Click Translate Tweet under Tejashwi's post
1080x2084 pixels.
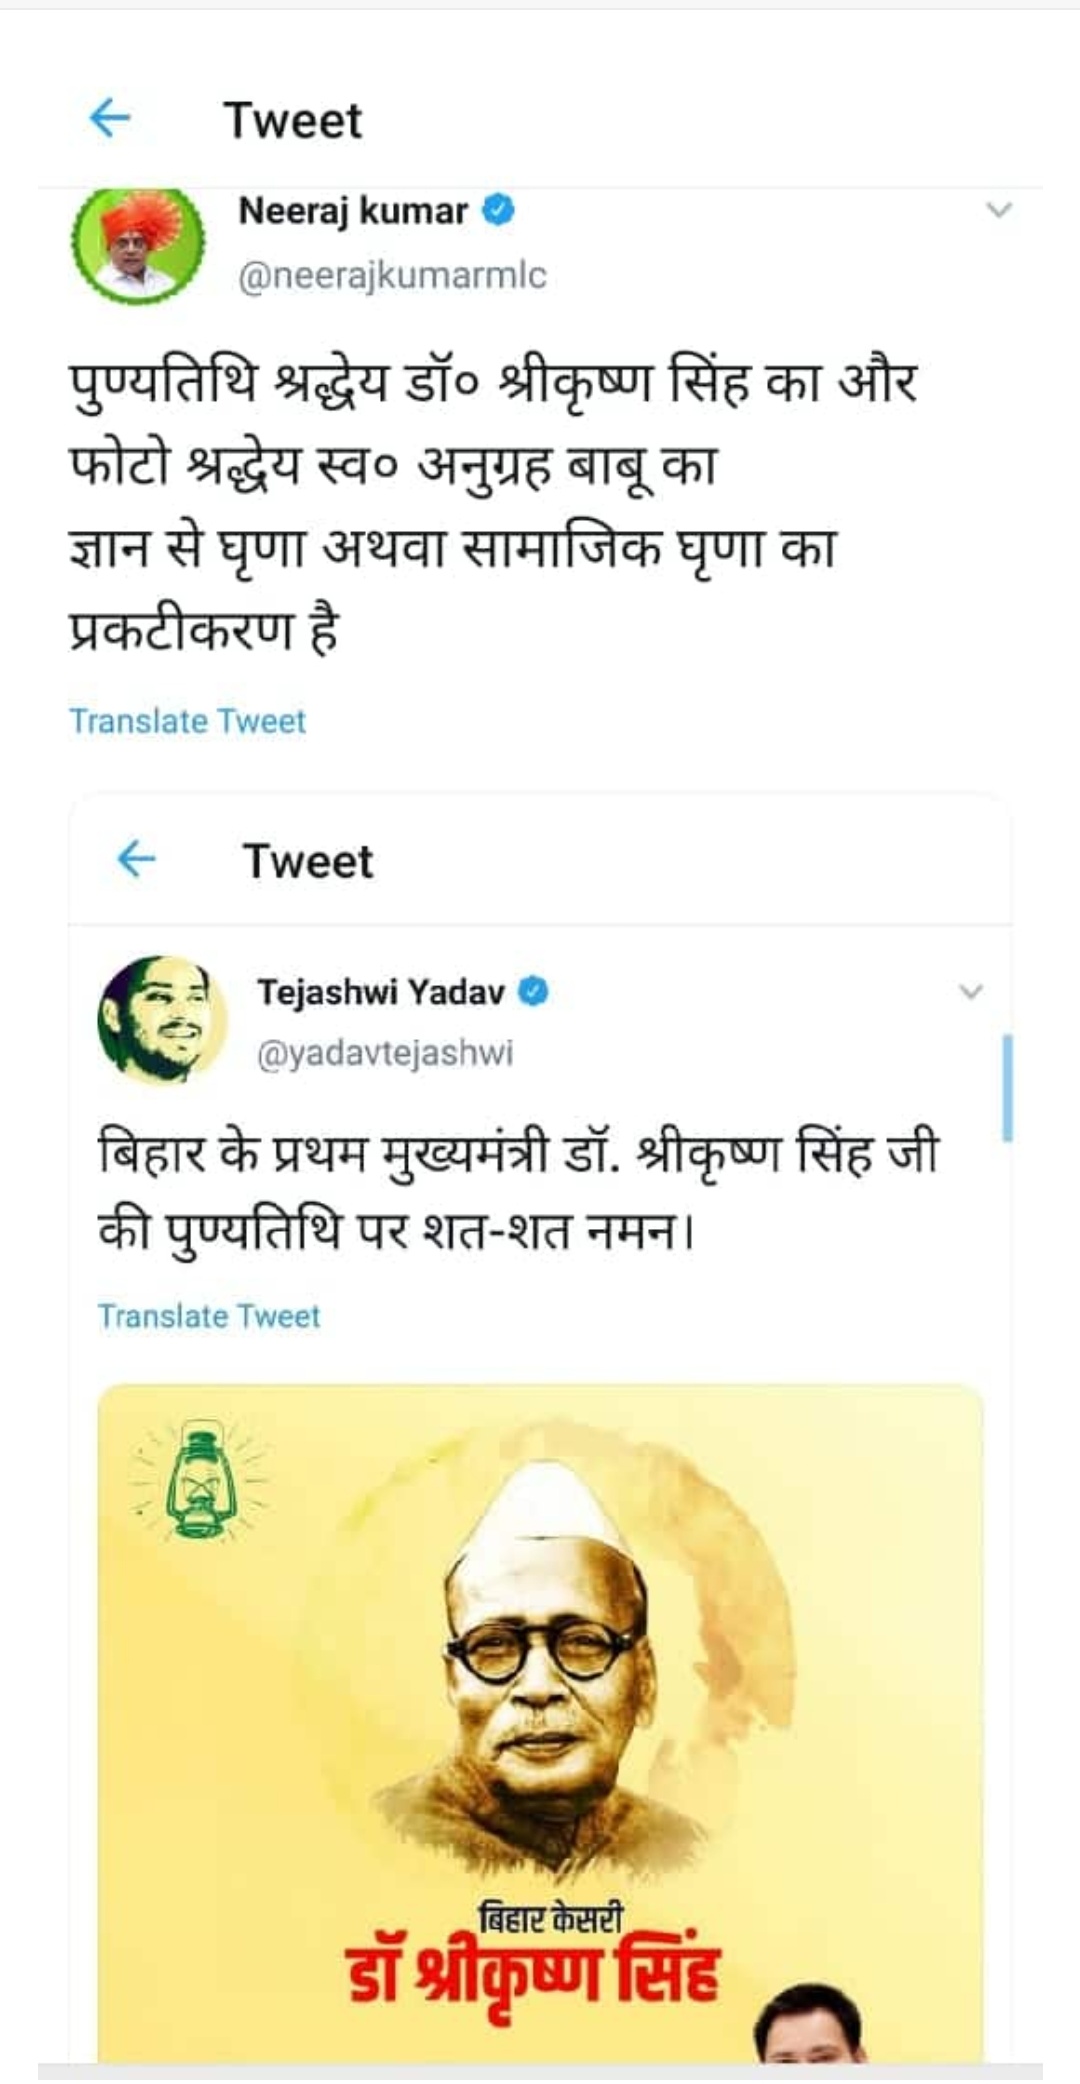(209, 1316)
